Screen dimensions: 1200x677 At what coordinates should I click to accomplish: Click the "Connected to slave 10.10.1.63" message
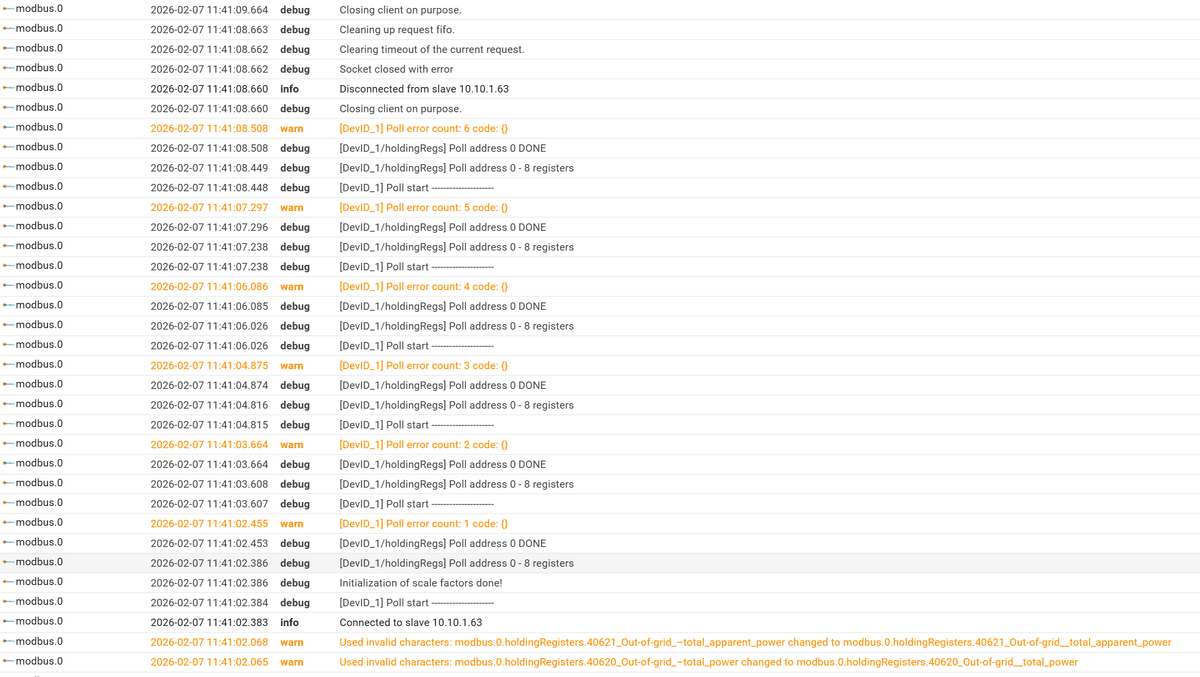410,622
